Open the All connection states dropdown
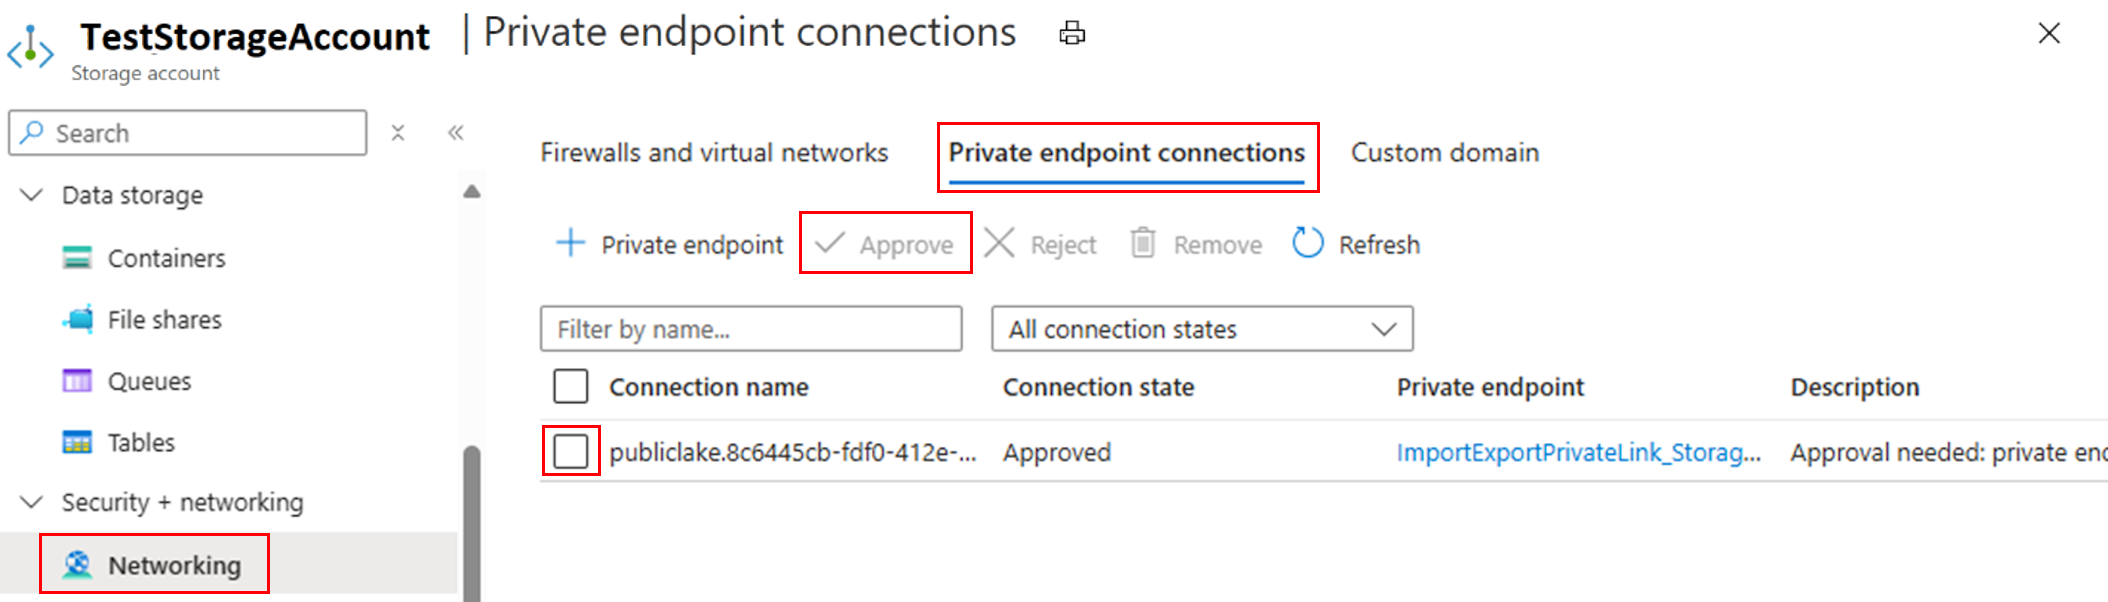 tap(1202, 329)
